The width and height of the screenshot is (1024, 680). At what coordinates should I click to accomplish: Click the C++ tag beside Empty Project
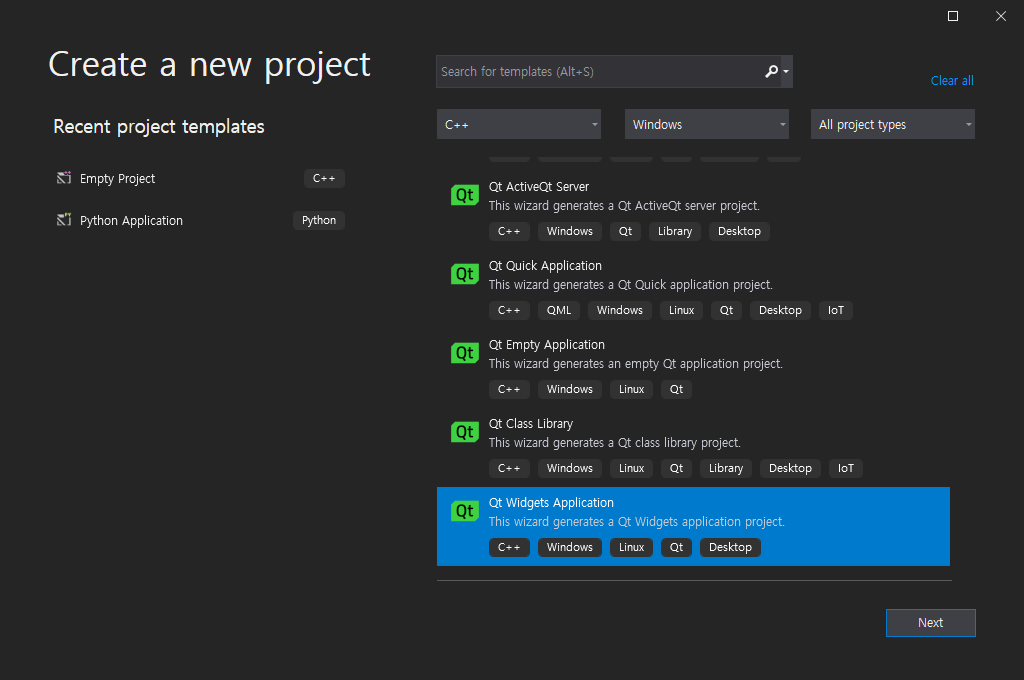tap(324, 178)
